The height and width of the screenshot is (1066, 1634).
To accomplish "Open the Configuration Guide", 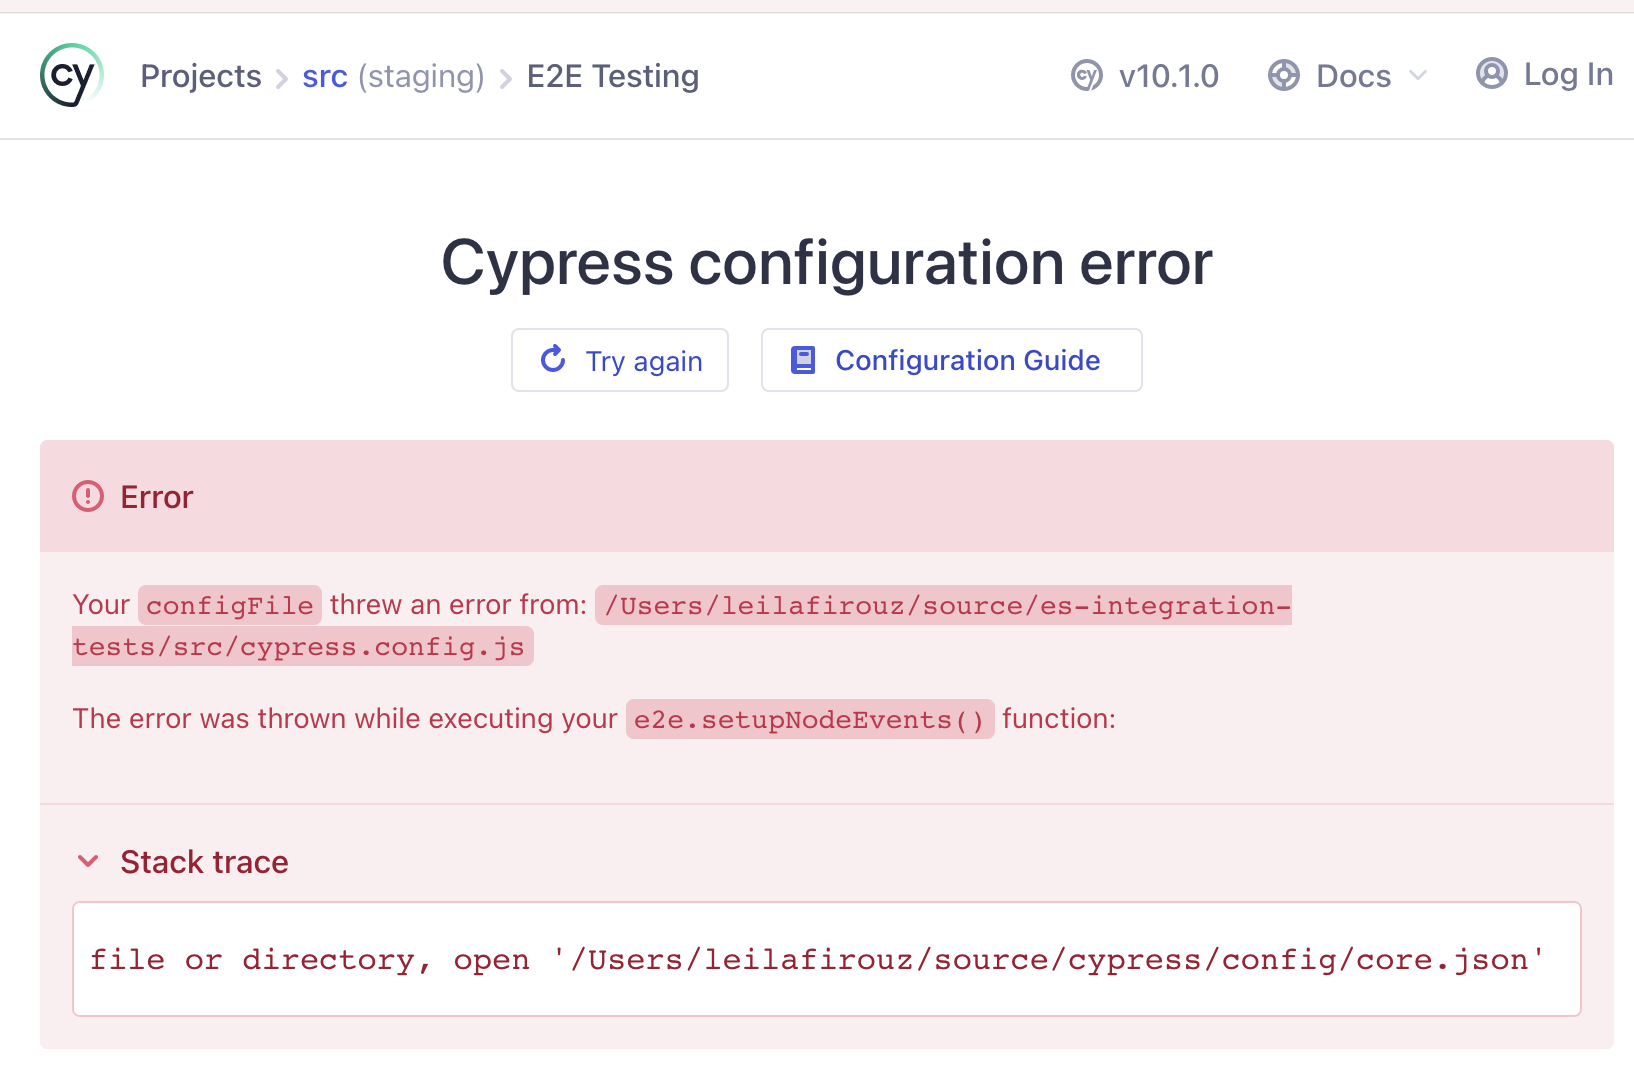I will pos(950,360).
